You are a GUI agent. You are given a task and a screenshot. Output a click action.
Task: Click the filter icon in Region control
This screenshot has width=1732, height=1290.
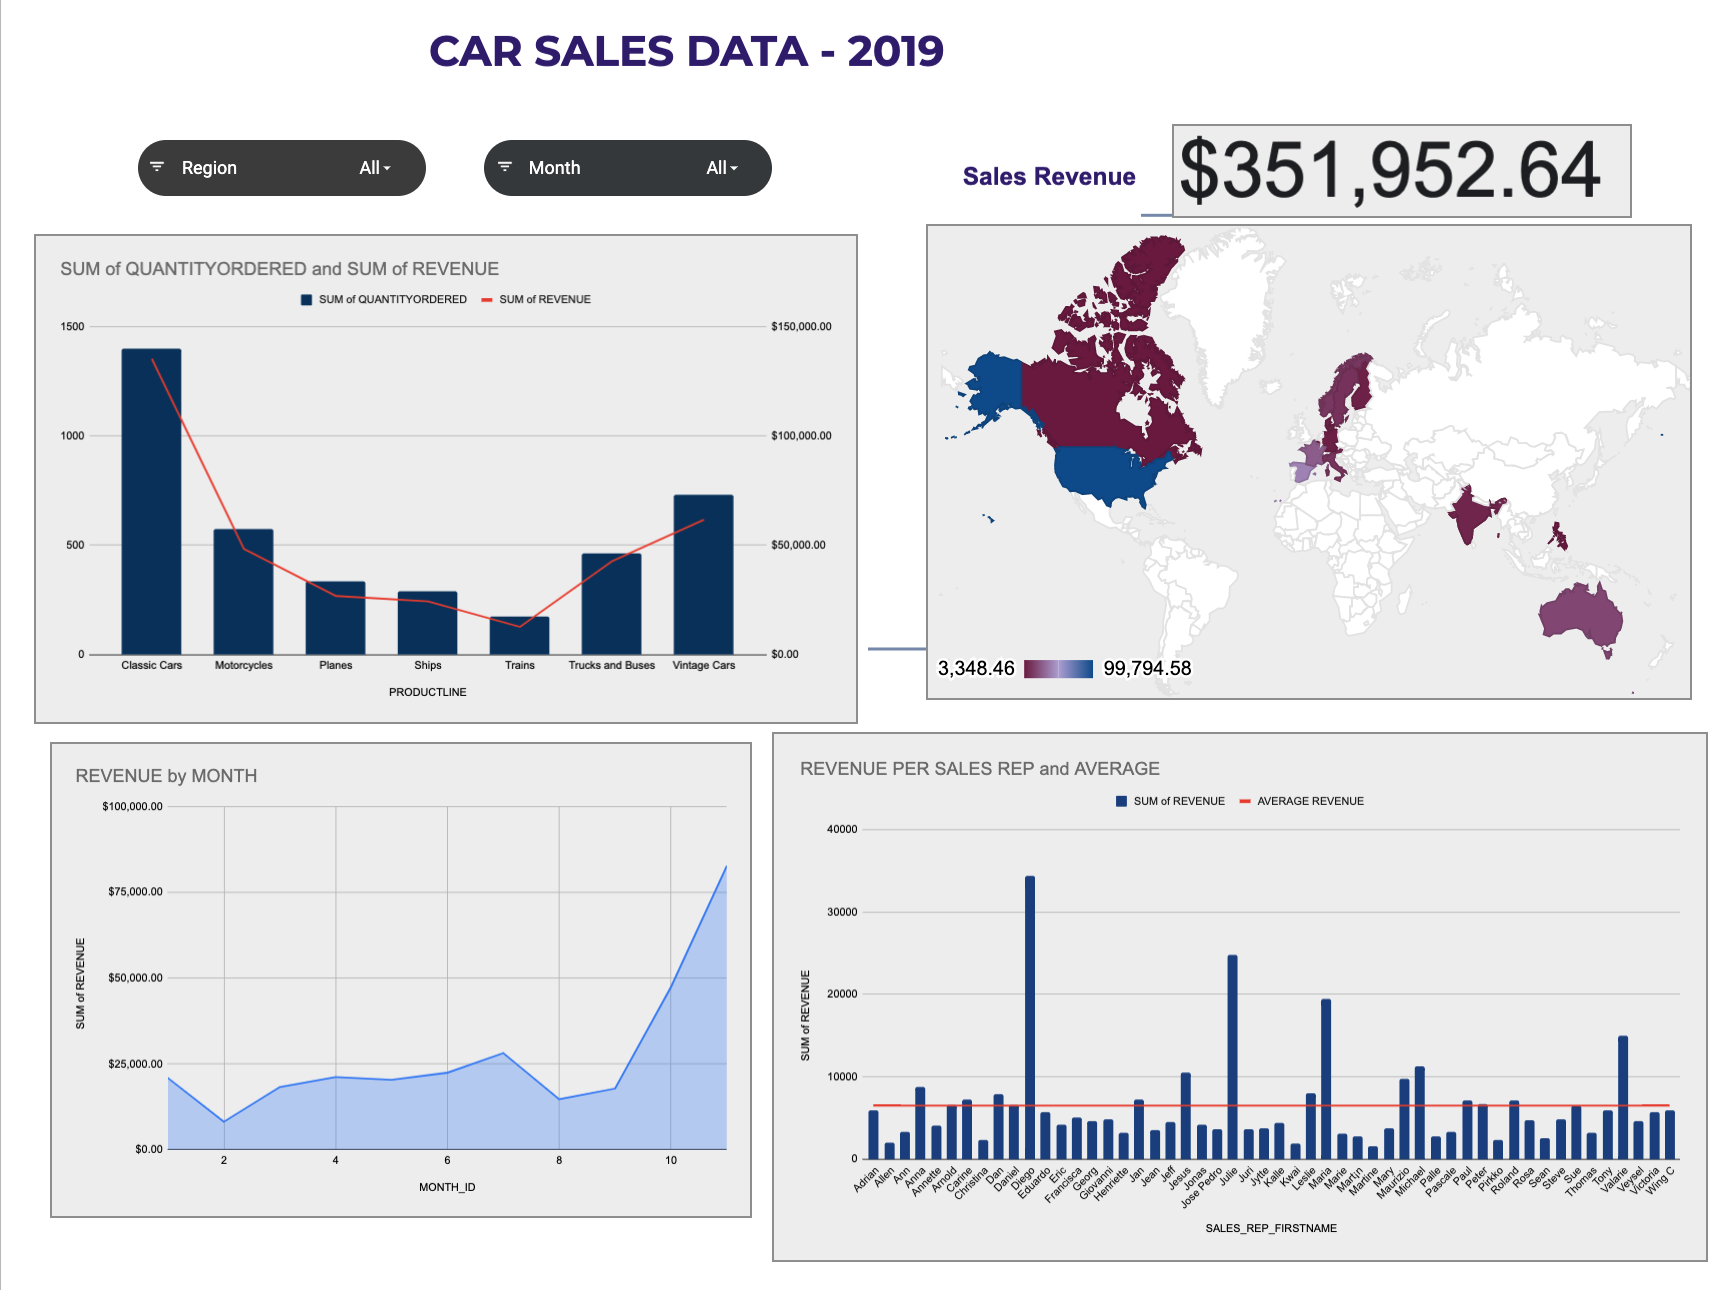(157, 167)
